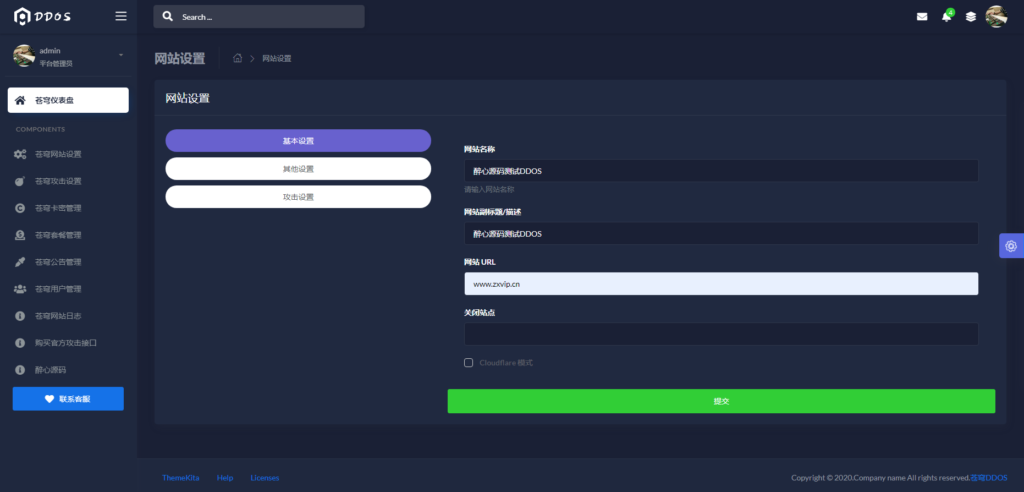
Task: Click the hamburger menu icon beside the logo
Action: click(121, 16)
